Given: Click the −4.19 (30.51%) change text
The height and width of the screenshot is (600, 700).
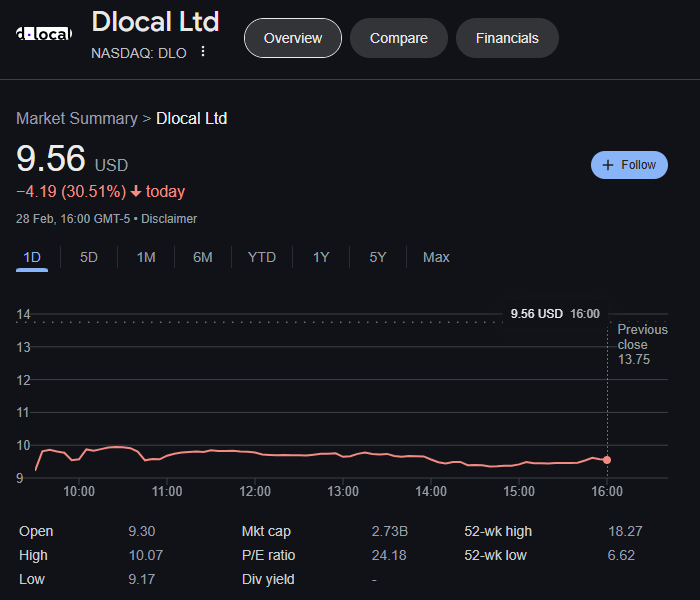Looking at the screenshot, I should click(x=71, y=192).
